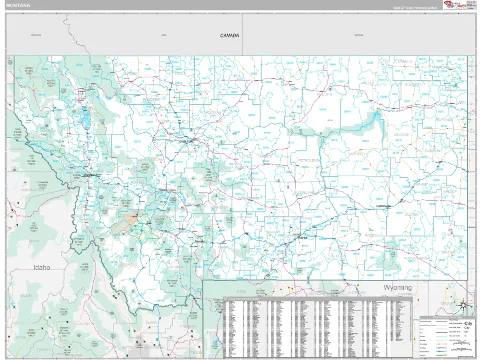Open the ZIP code index table
The image size is (480, 360).
(x=318, y=327)
